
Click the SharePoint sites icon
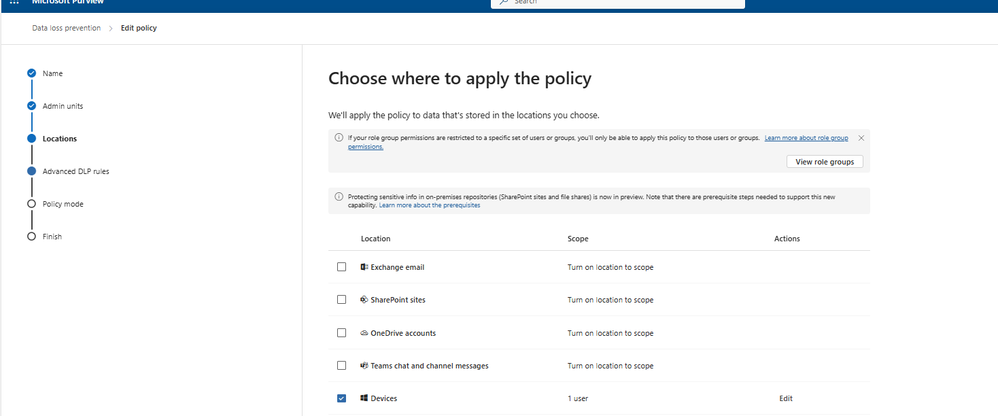coord(364,300)
